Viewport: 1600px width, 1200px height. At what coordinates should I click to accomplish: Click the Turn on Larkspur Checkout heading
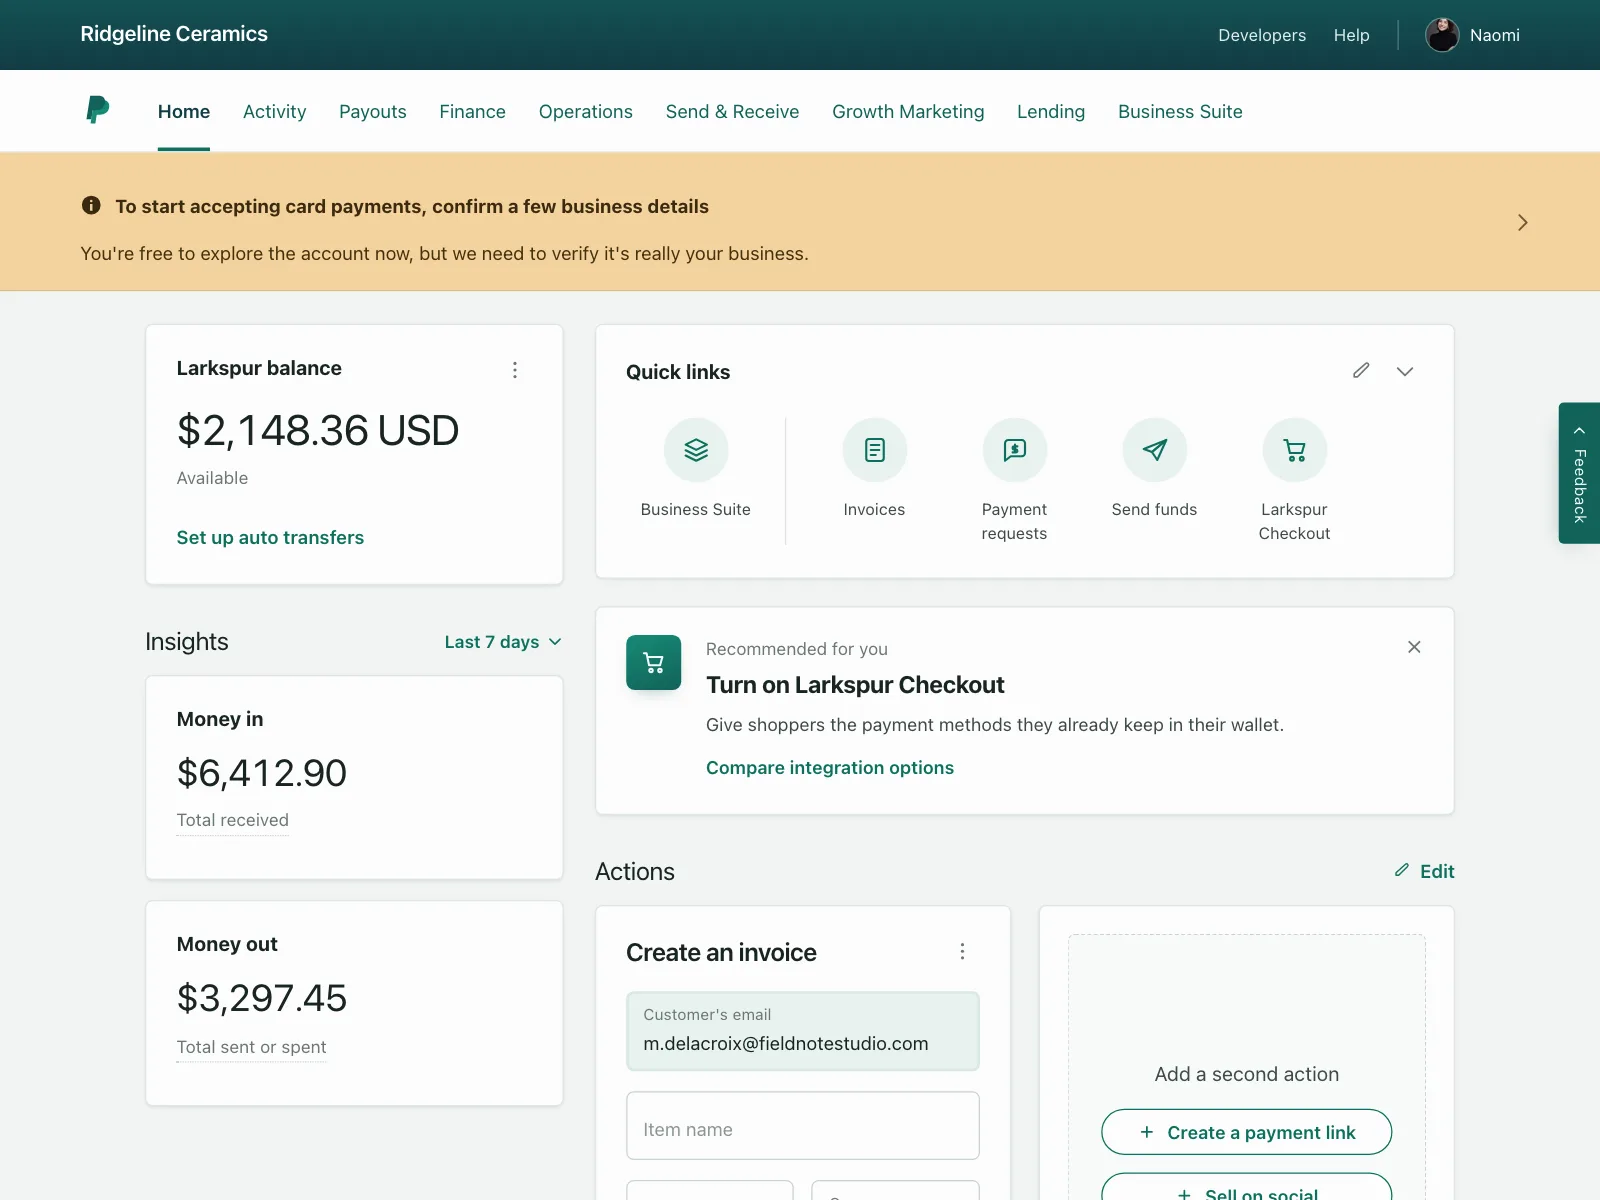[855, 685]
